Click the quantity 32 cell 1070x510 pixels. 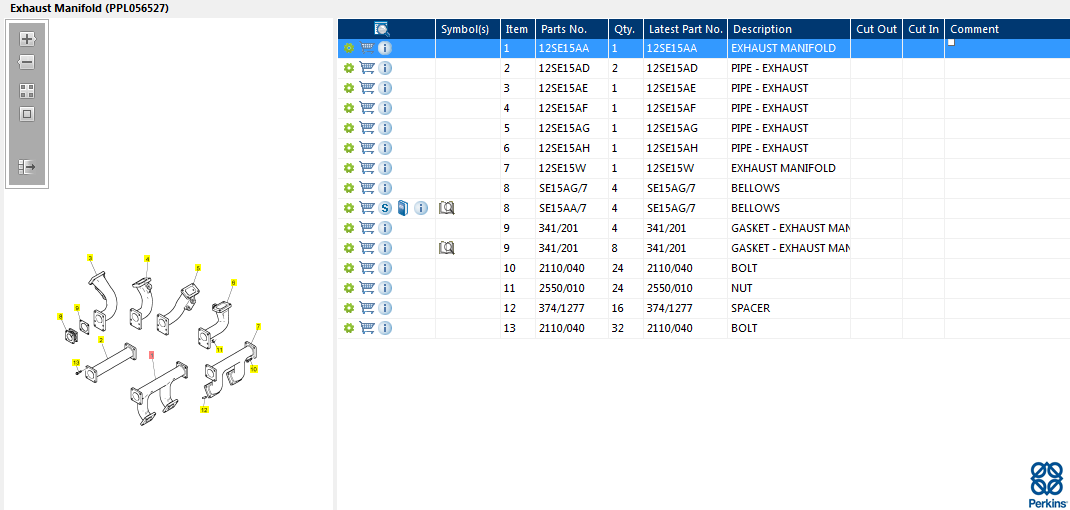coord(625,328)
